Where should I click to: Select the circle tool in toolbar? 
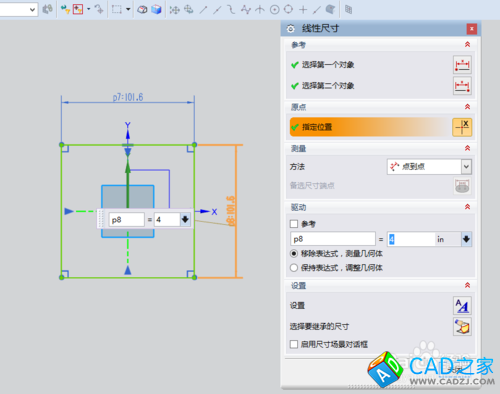pyautogui.click(x=274, y=10)
